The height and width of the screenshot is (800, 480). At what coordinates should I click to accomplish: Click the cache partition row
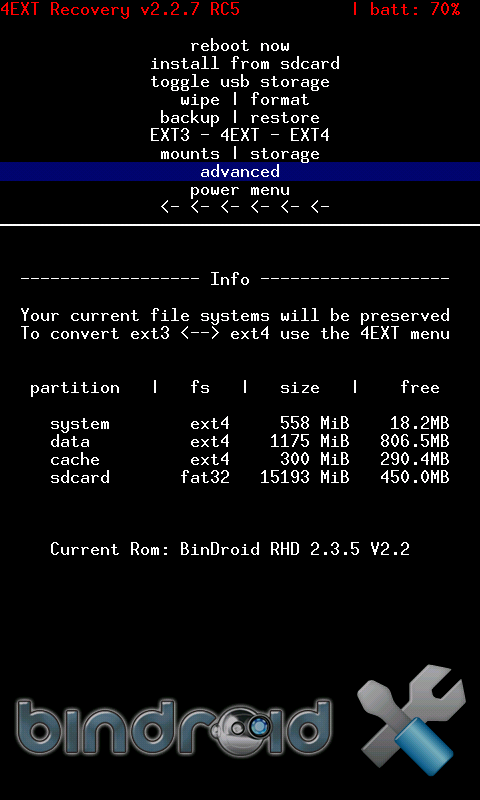tap(249, 459)
